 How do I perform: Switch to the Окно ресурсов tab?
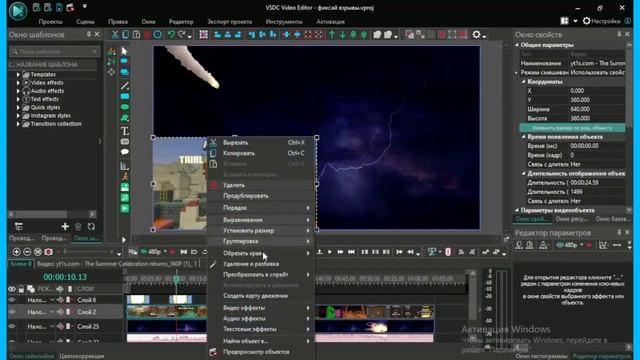click(571, 219)
